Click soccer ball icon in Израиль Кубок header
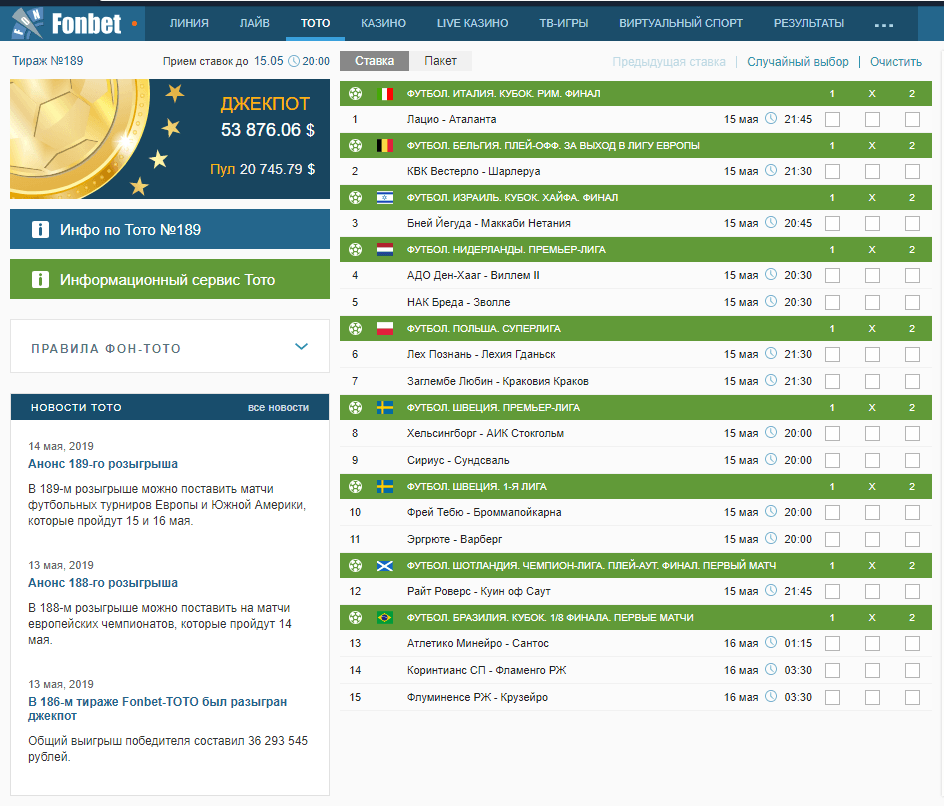This screenshot has width=944, height=806. click(356, 197)
